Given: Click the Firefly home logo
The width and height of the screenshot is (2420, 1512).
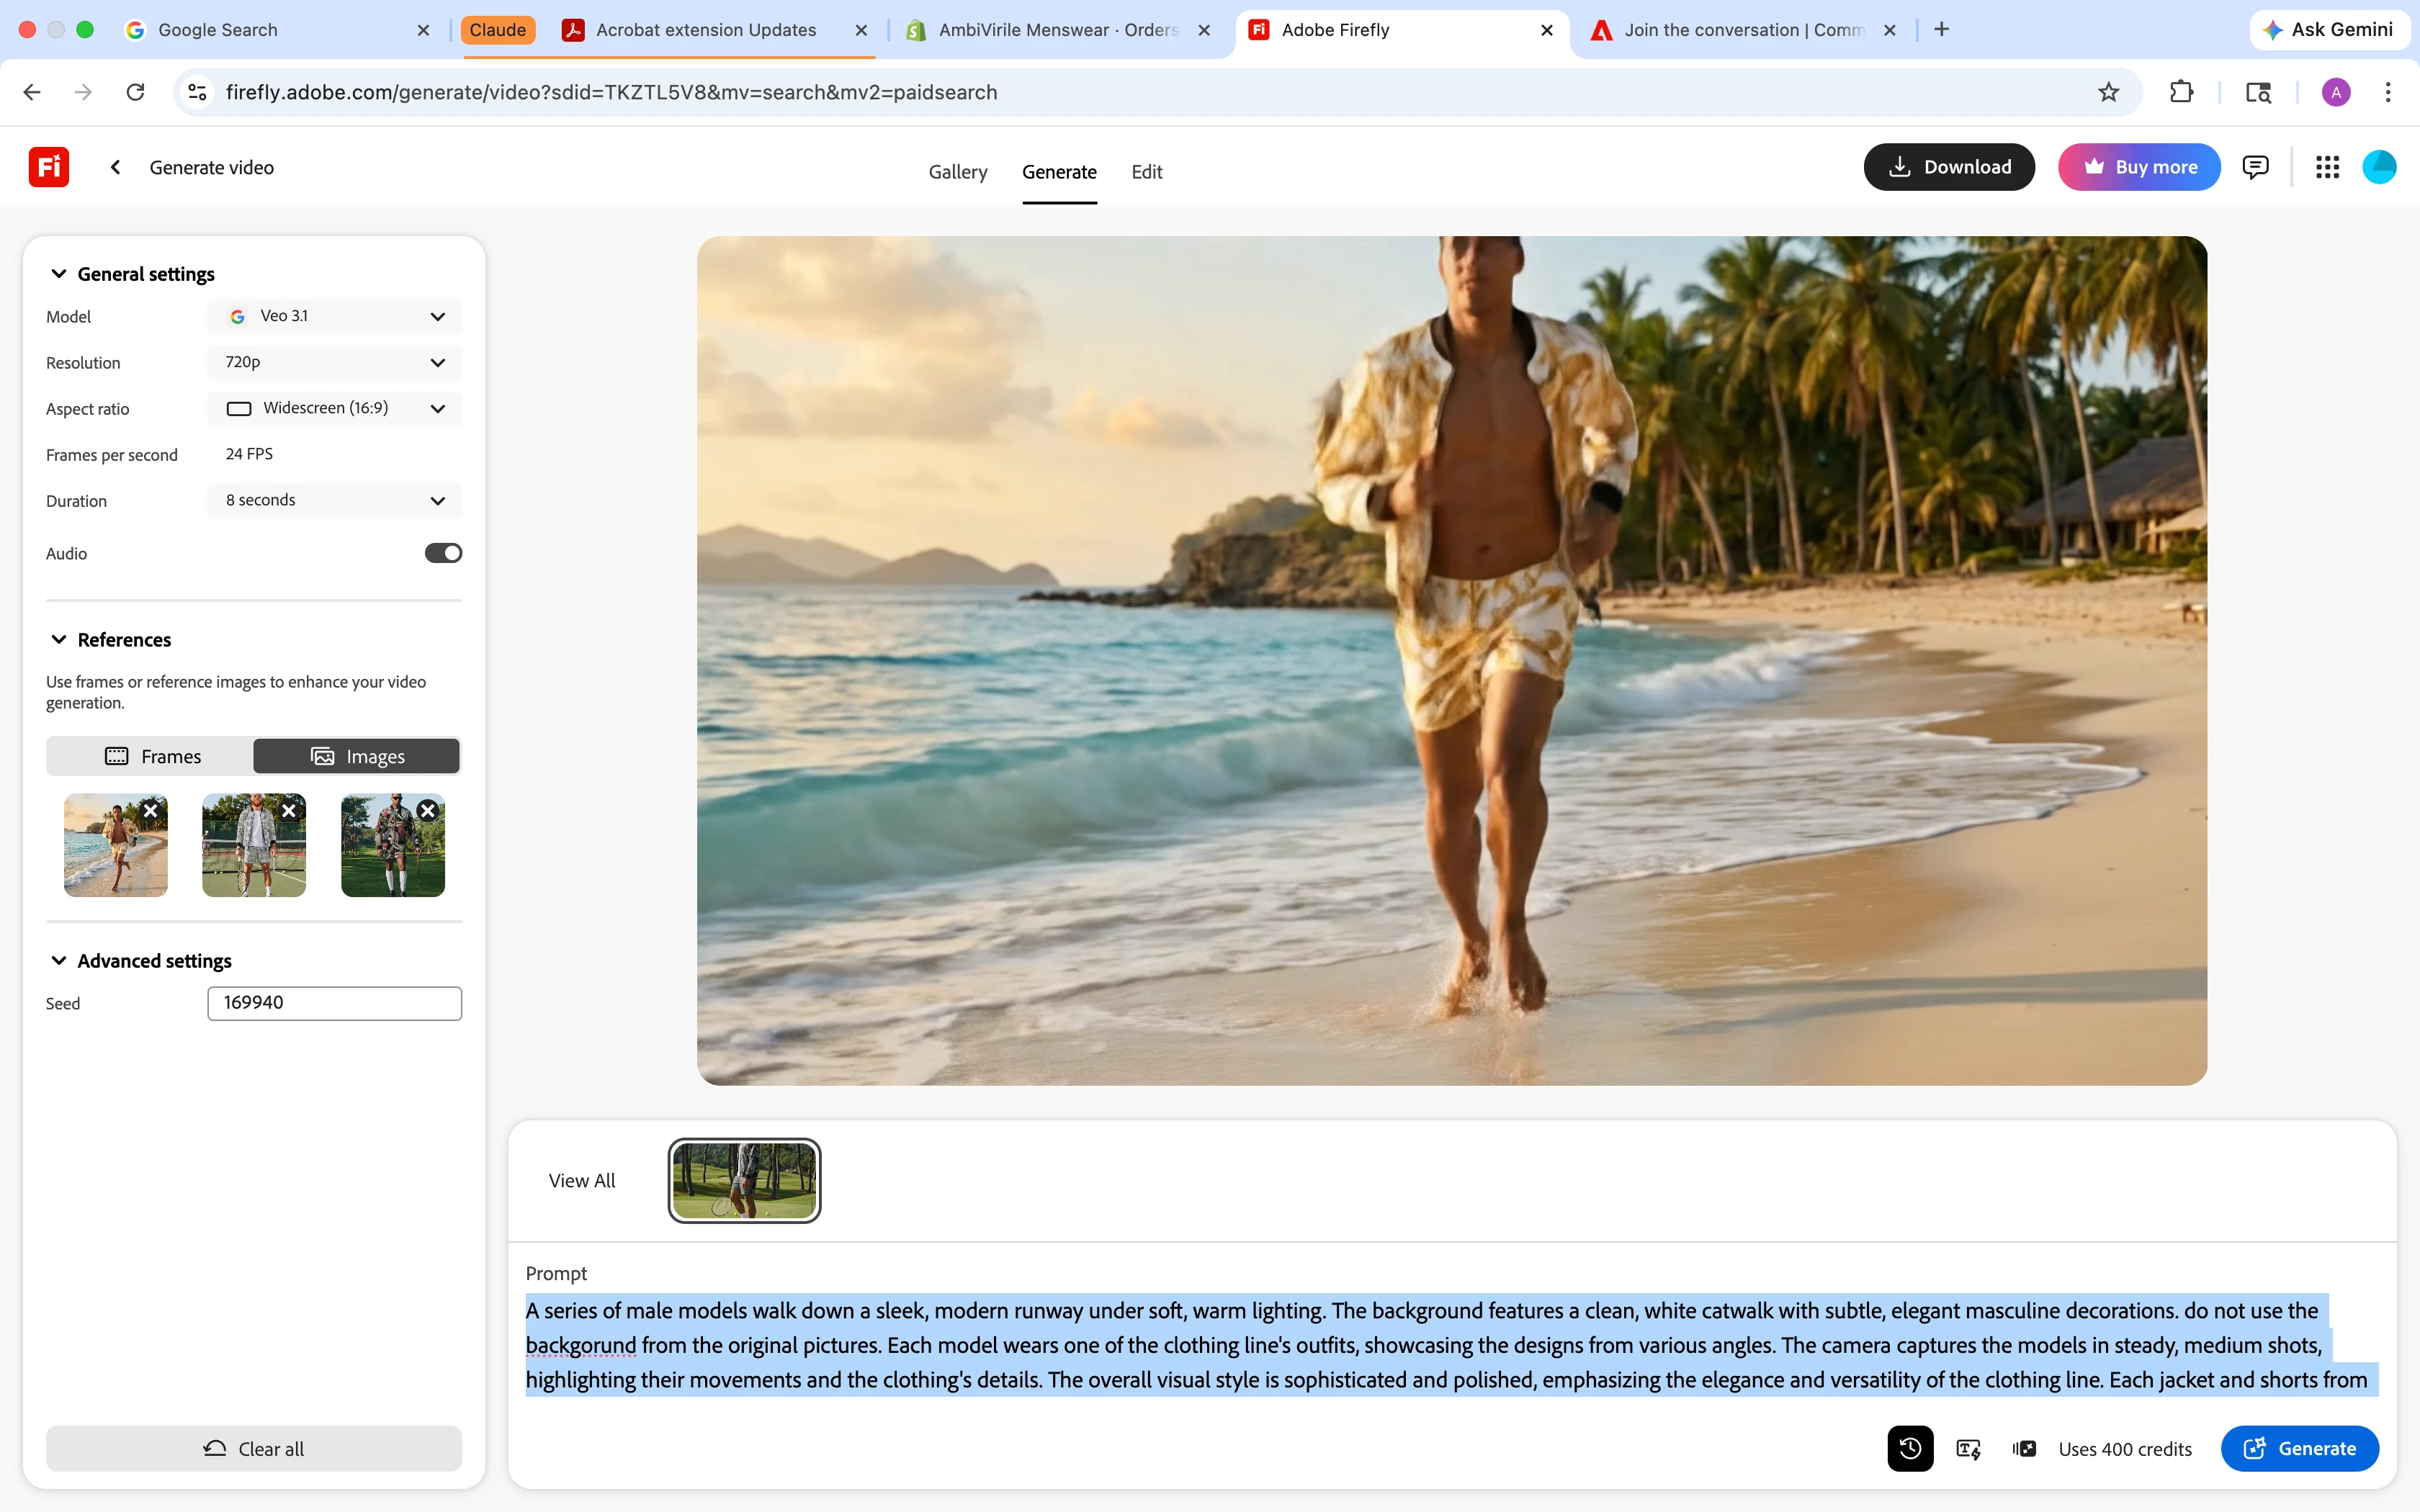Looking at the screenshot, I should point(48,167).
